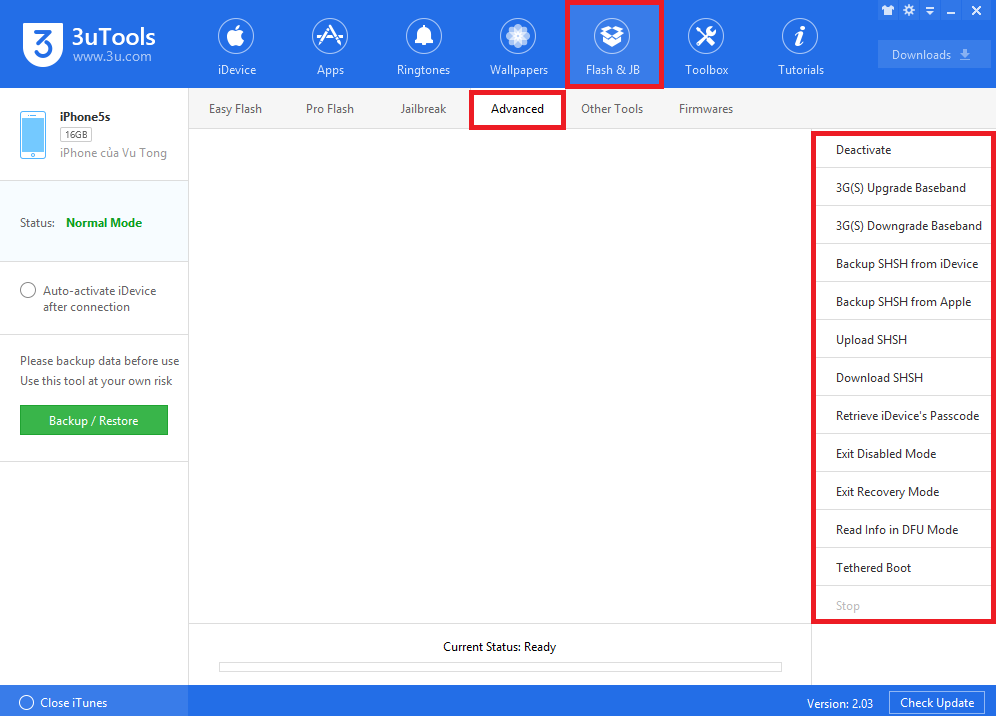The image size is (996, 716).
Task: Click the Version: 2.03 label
Action: click(840, 703)
